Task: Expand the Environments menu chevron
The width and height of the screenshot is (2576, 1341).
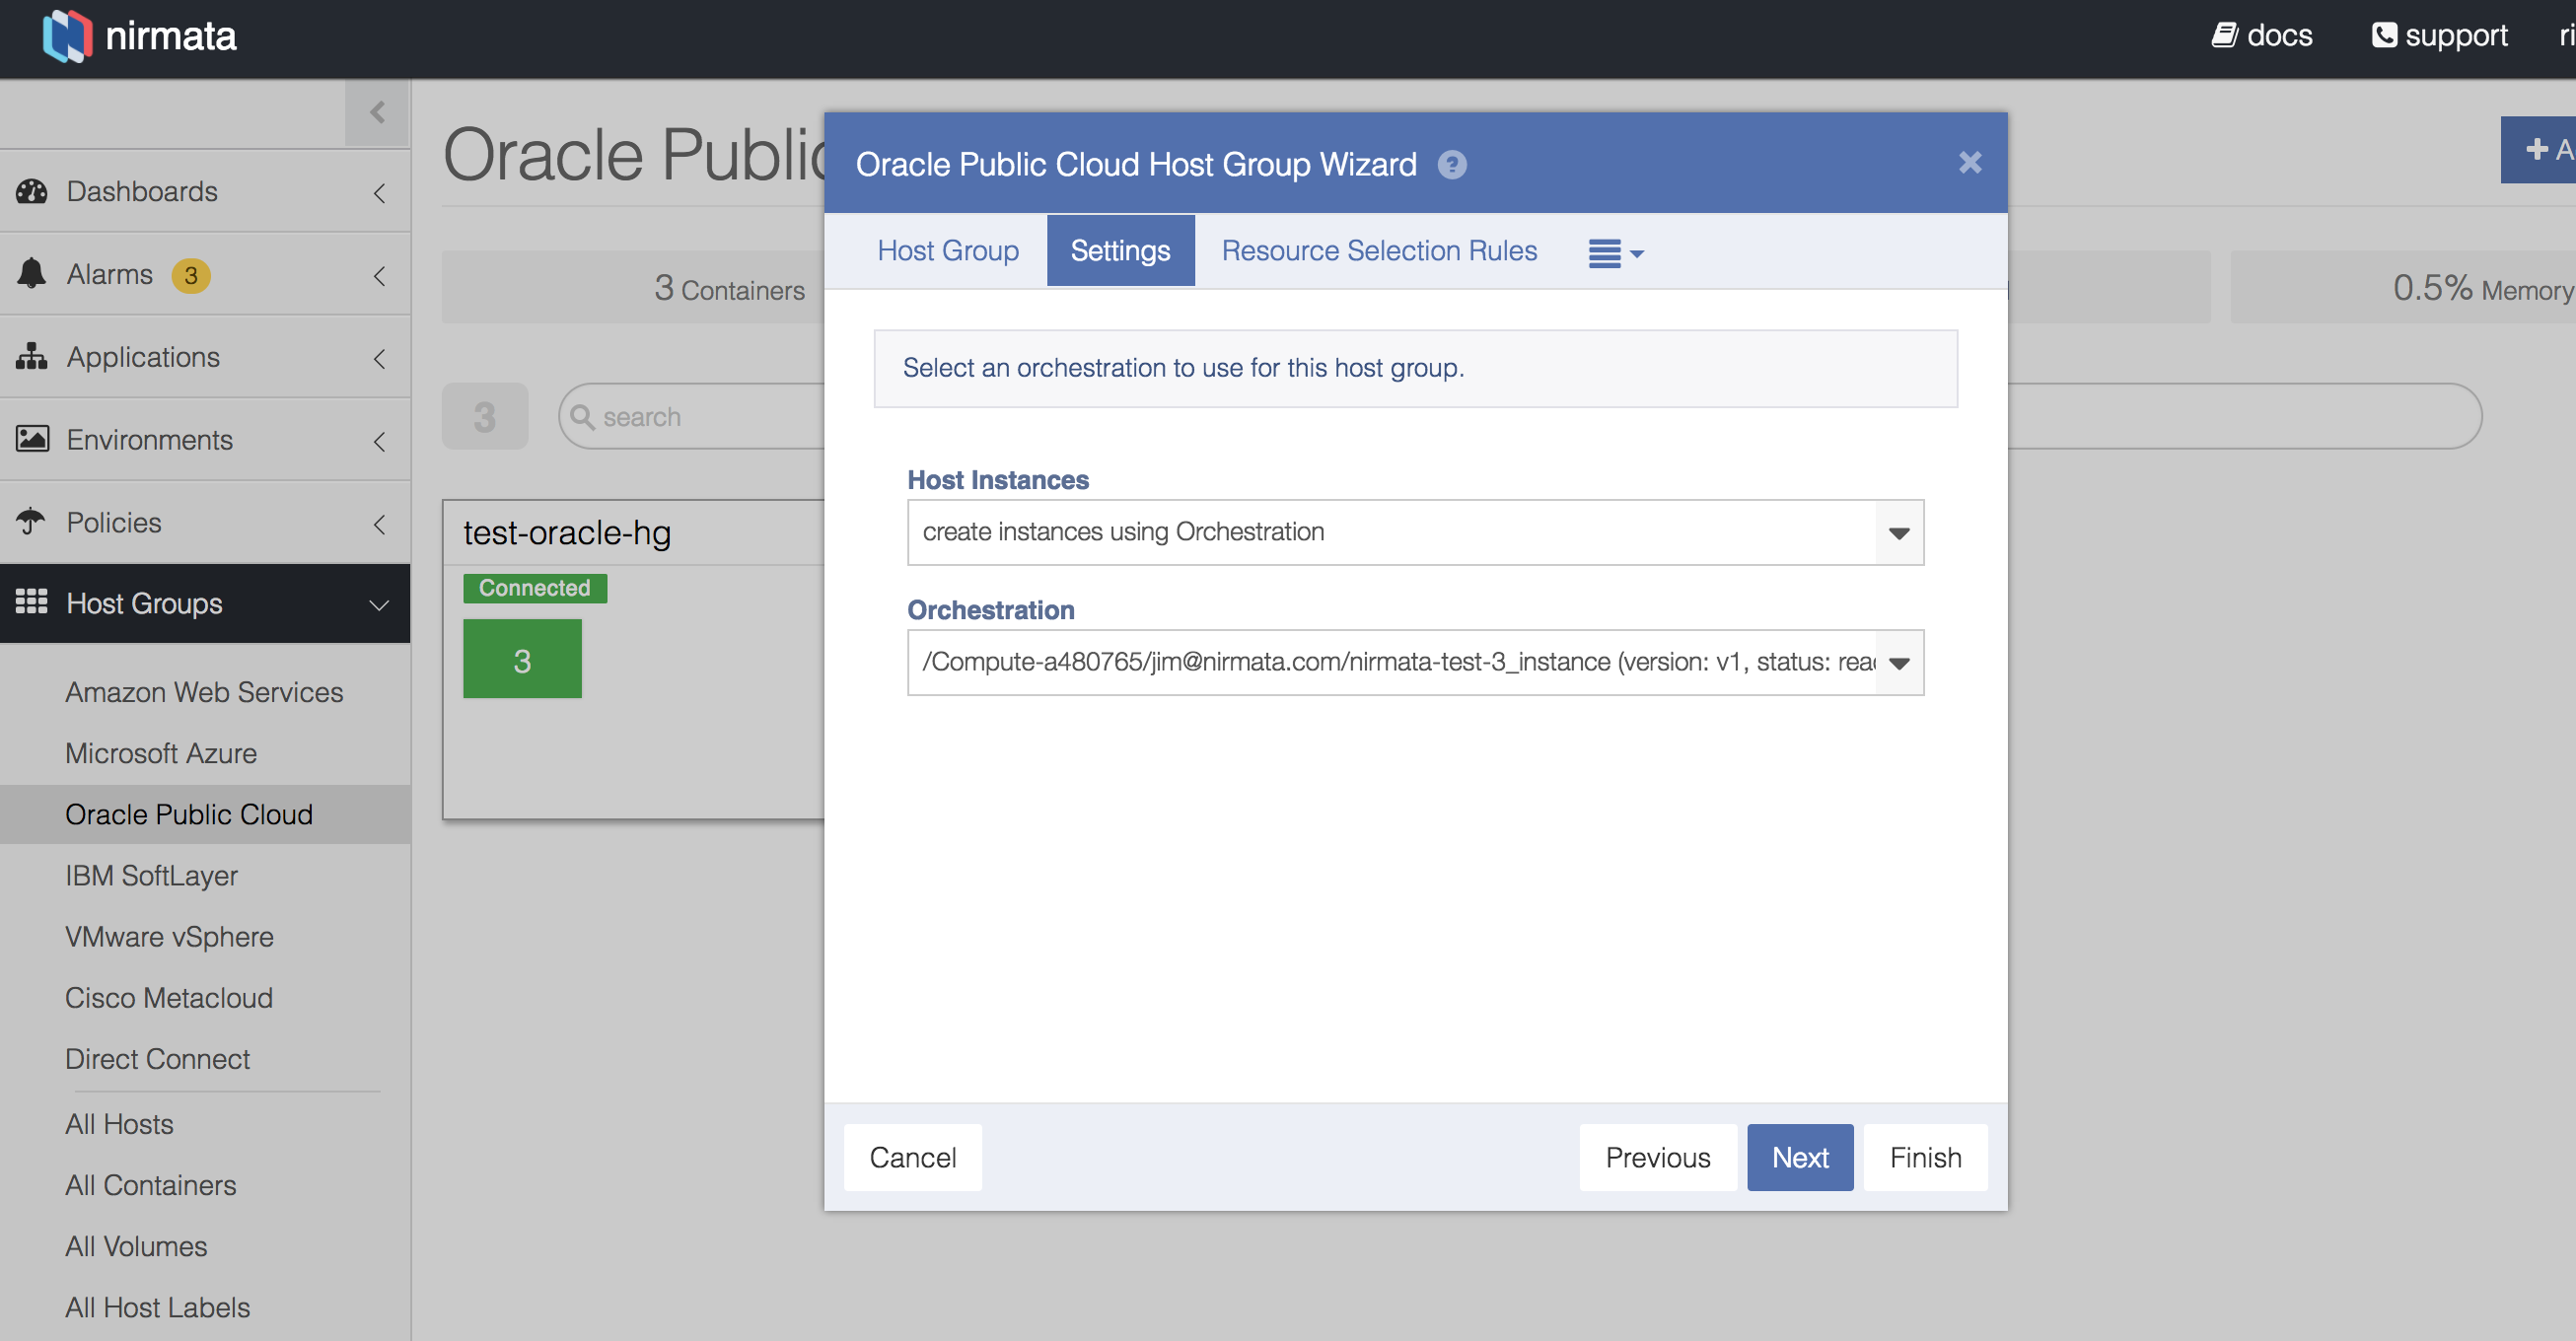Action: [379, 441]
